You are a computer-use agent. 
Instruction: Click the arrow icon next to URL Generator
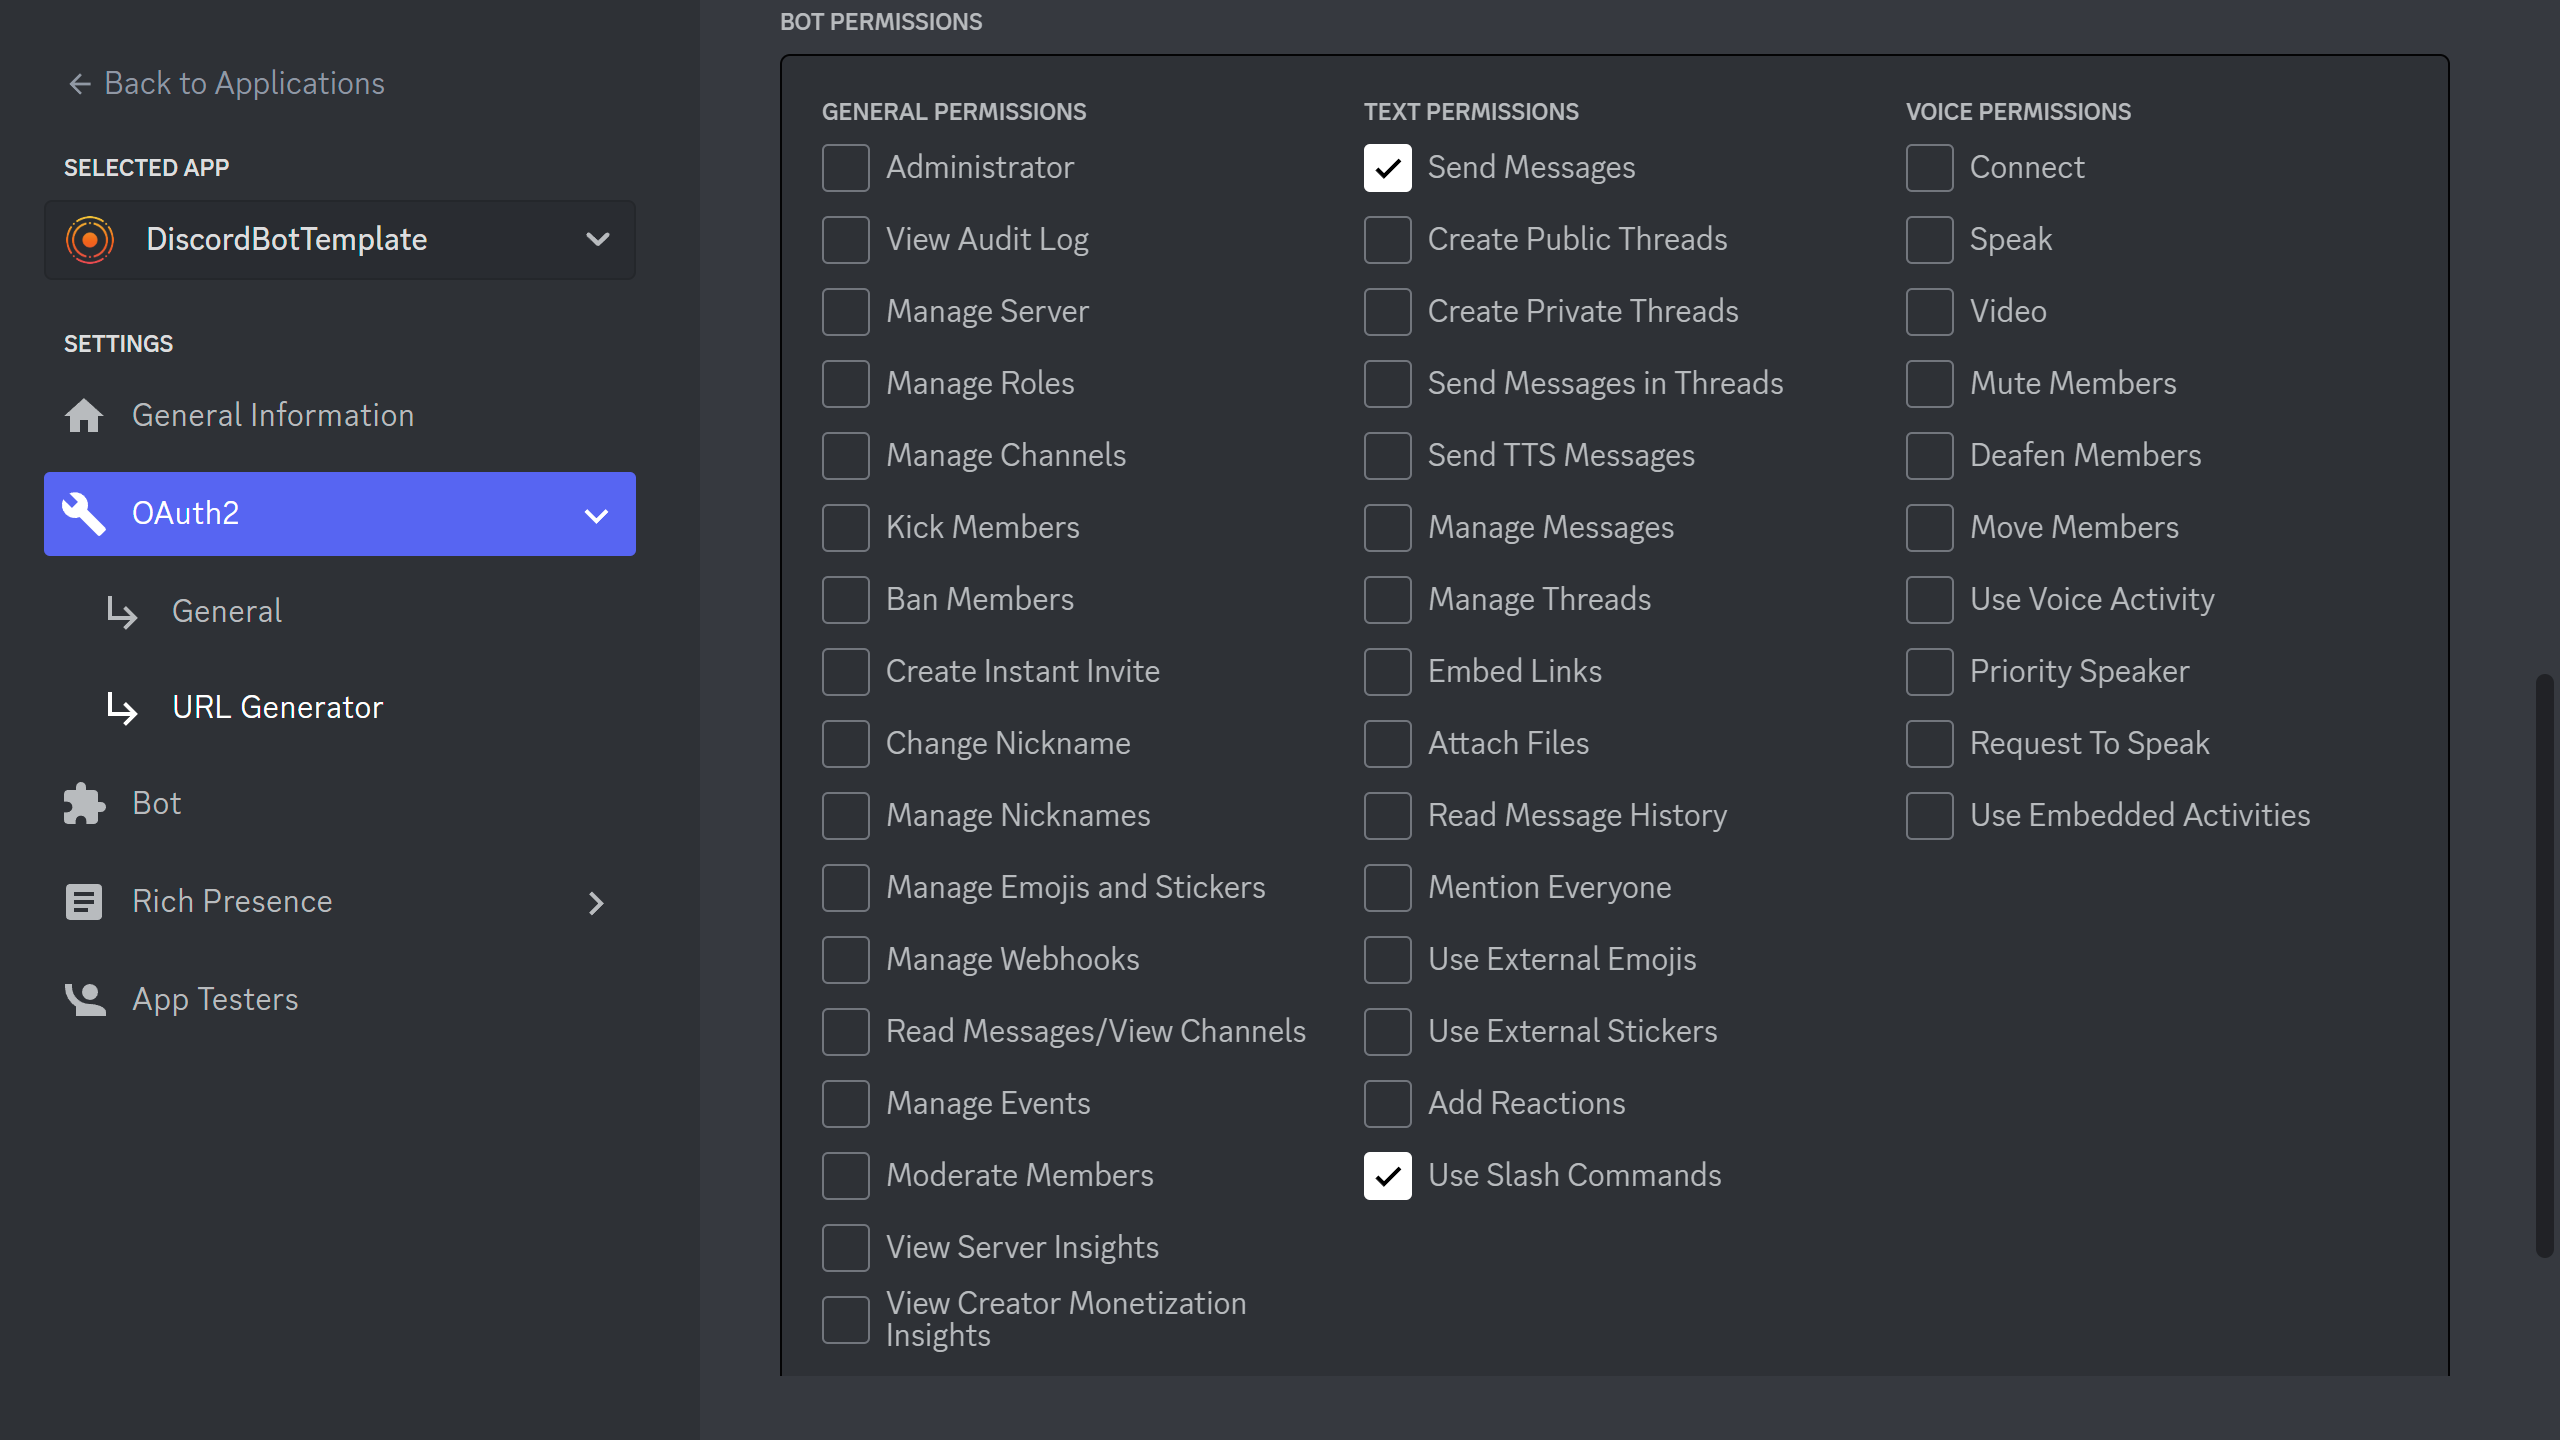pos(122,708)
